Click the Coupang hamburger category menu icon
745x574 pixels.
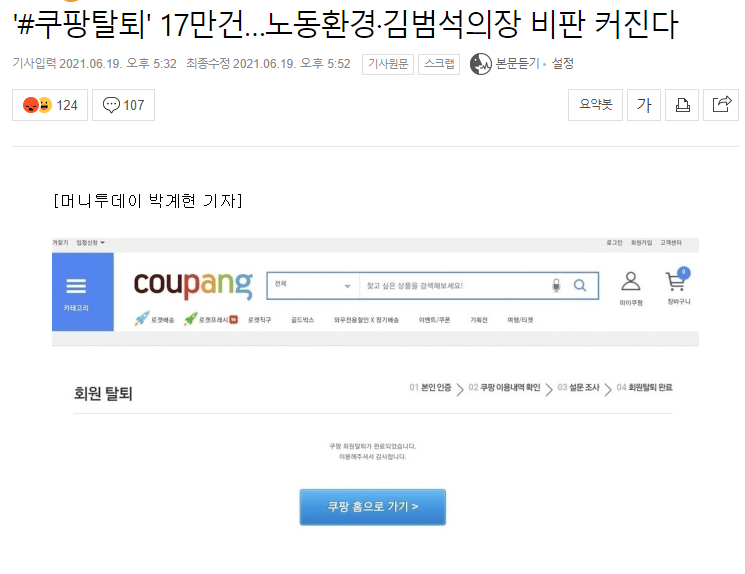tap(76, 286)
